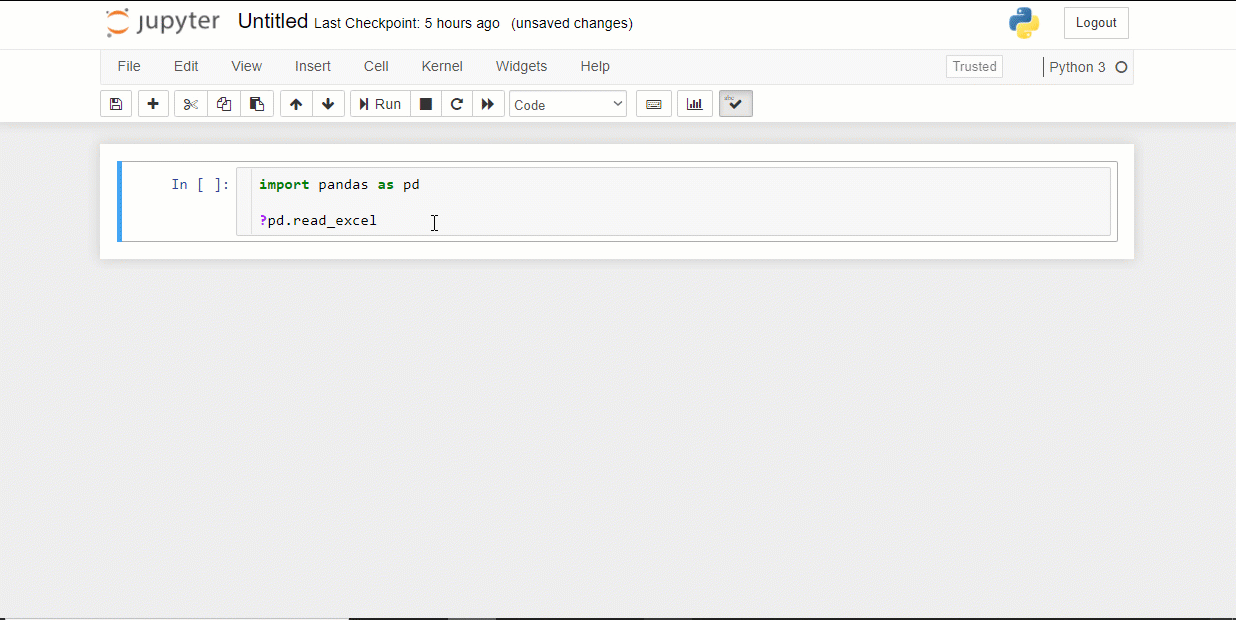Open the Widgets menu

pyautogui.click(x=521, y=66)
